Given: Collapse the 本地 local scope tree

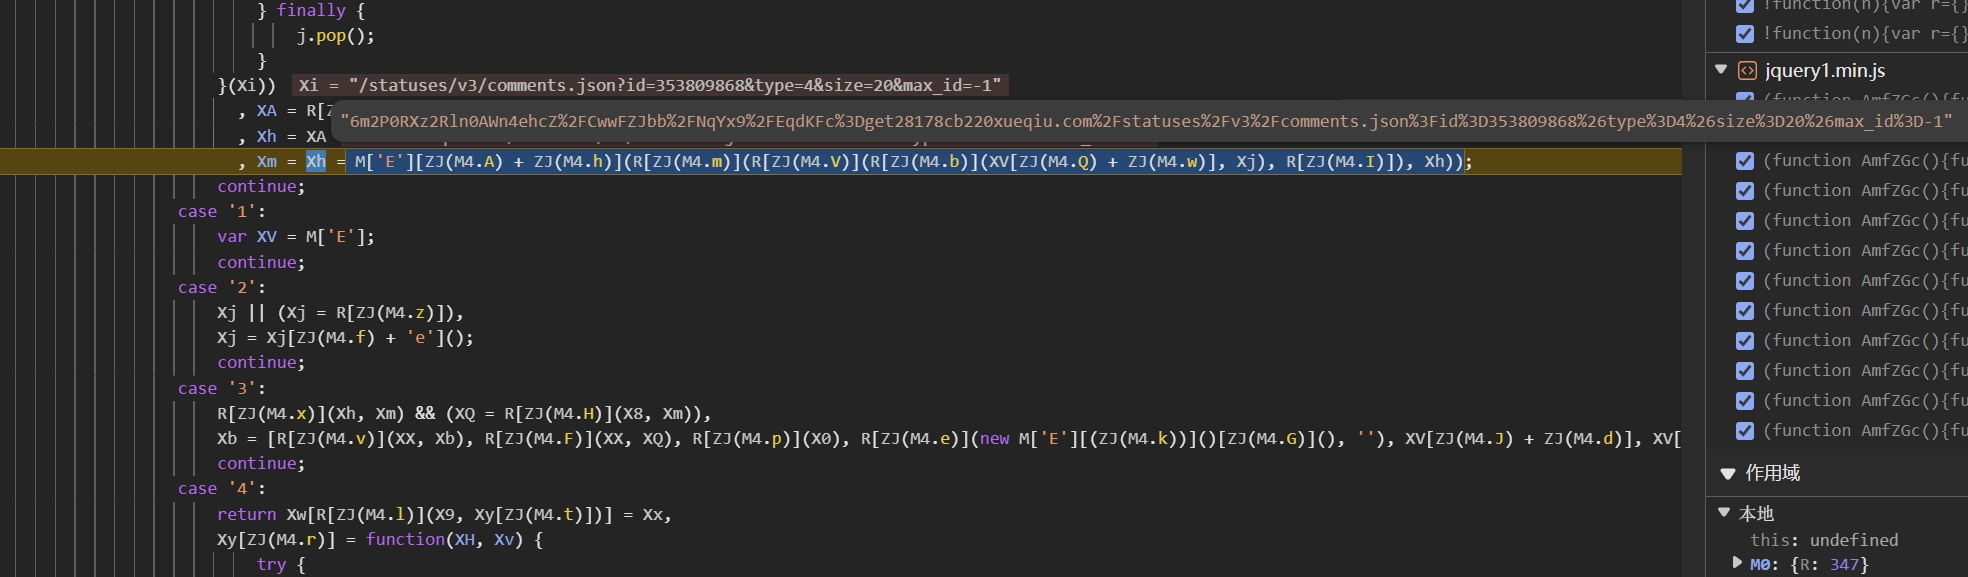Looking at the screenshot, I should [x=1724, y=512].
